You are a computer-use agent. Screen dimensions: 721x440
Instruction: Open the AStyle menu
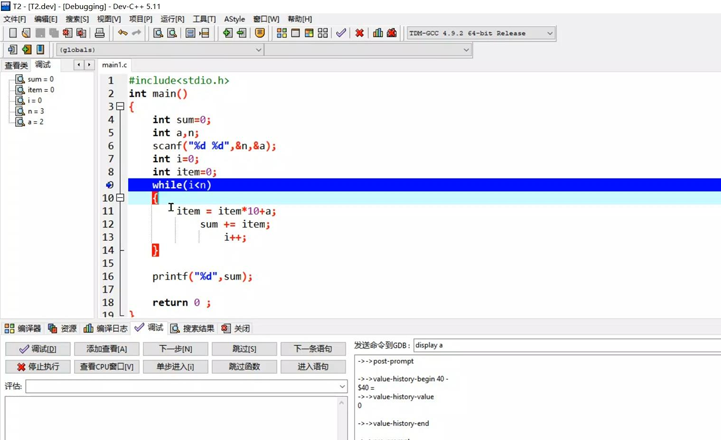click(x=235, y=19)
